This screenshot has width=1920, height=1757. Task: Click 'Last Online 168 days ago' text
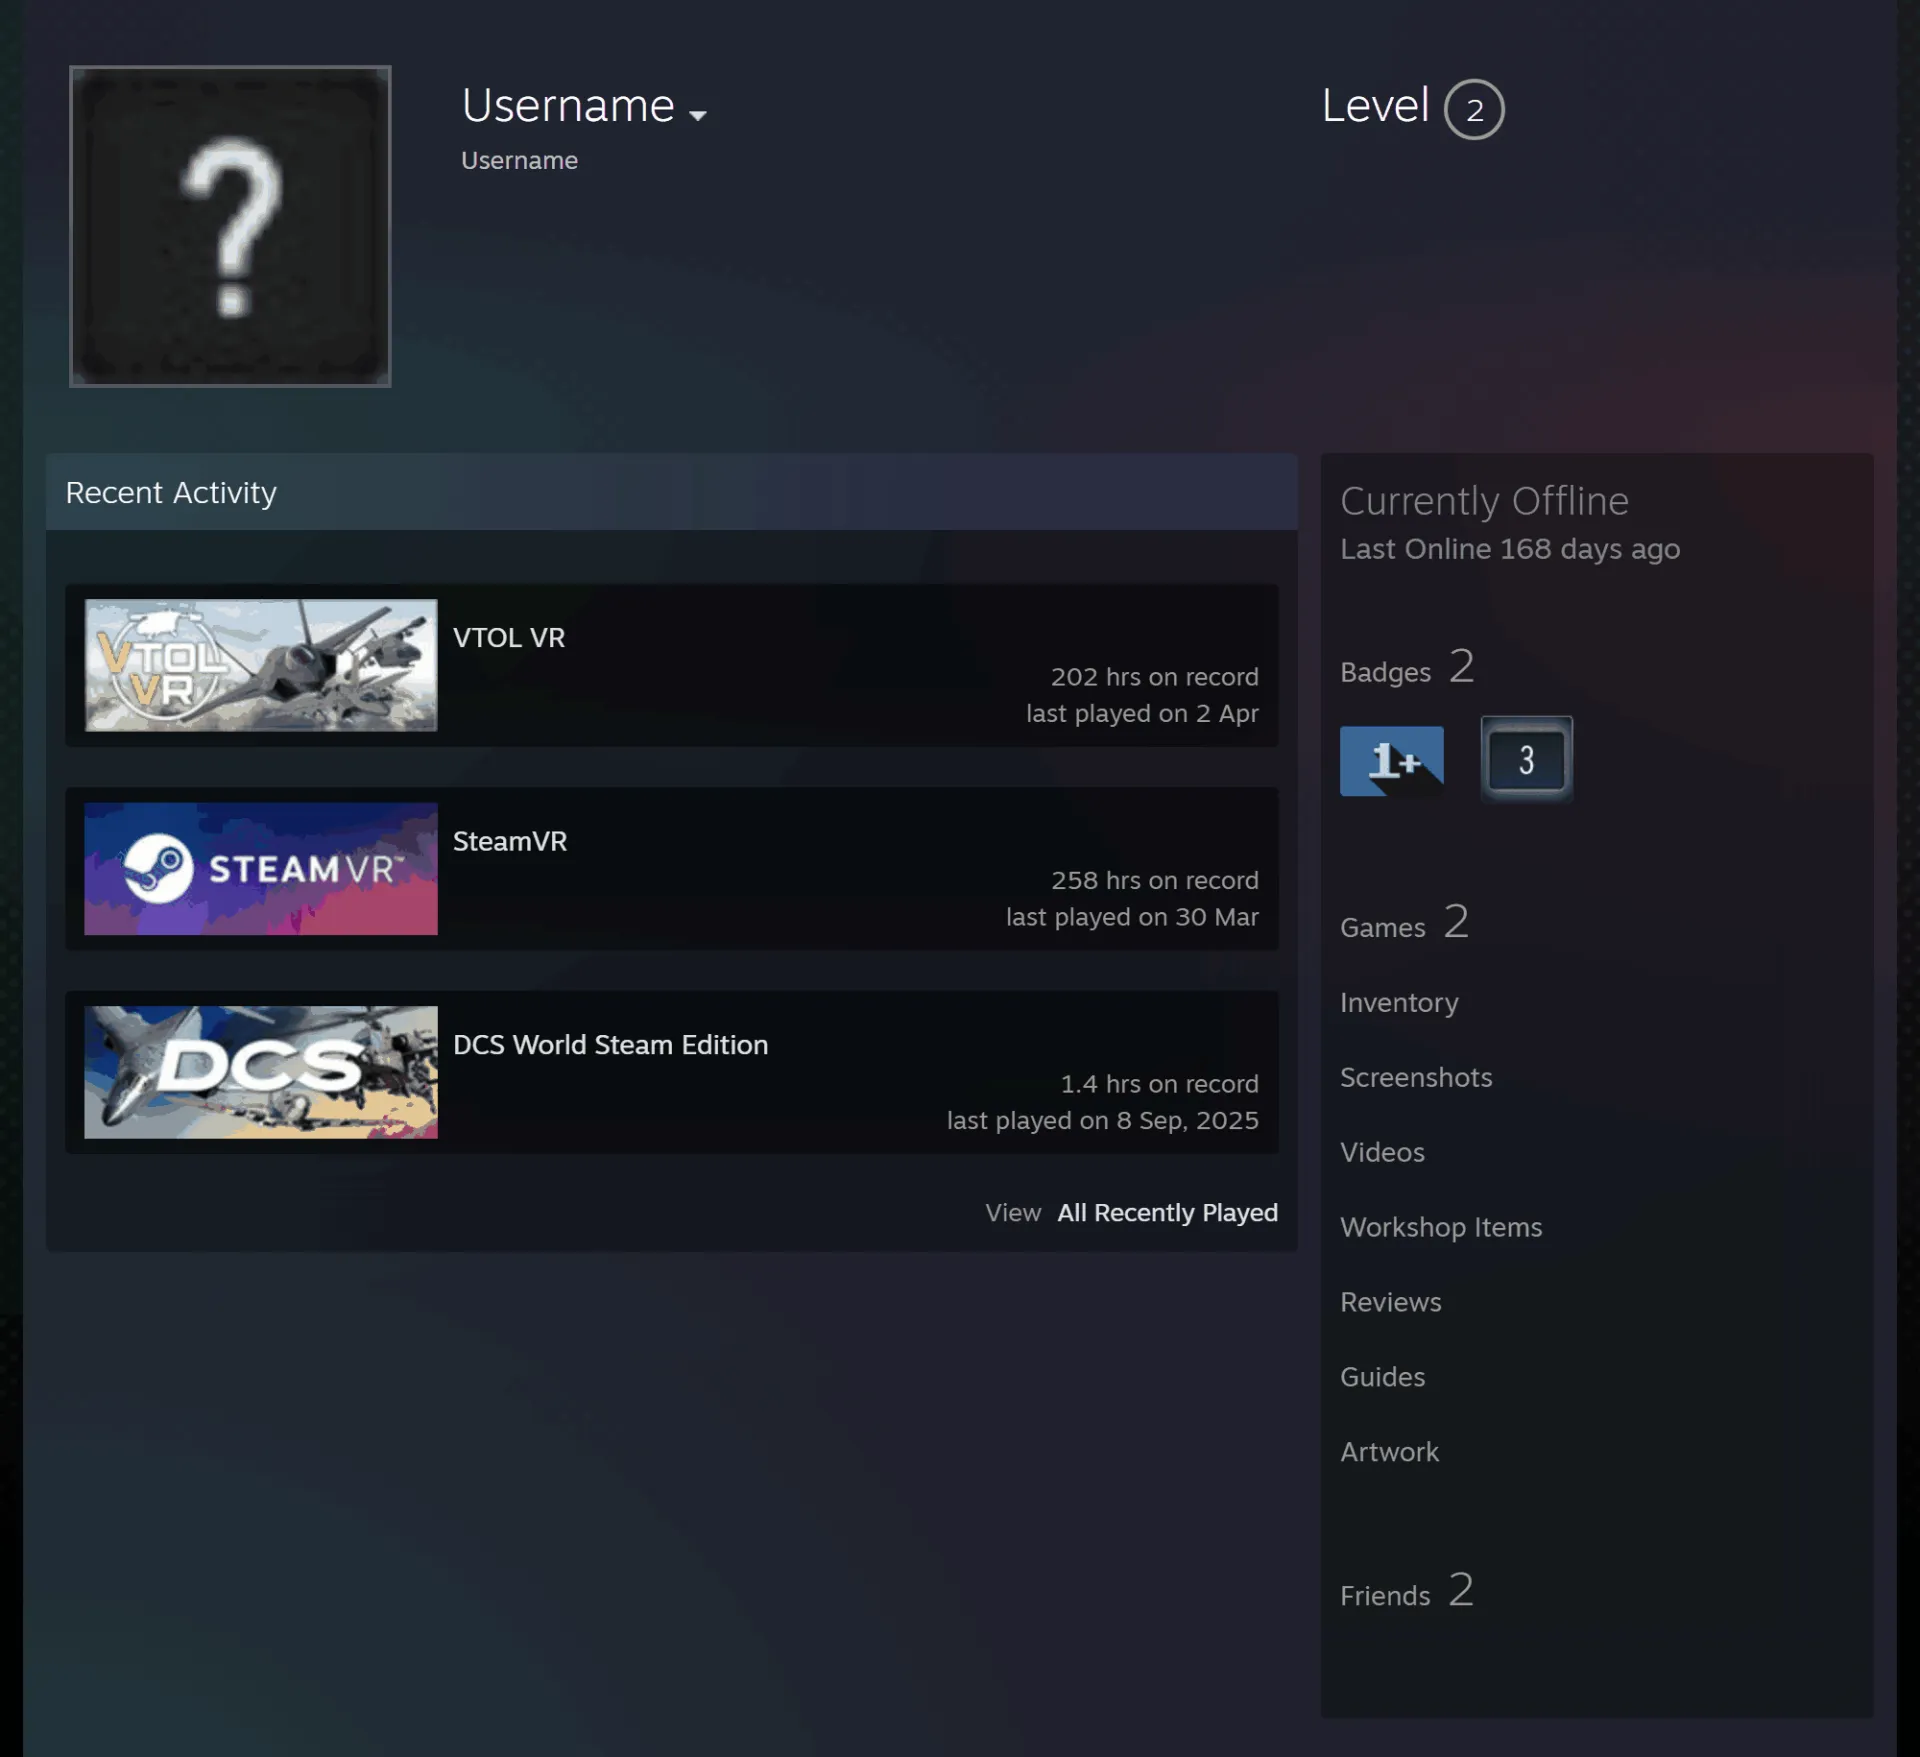click(1510, 550)
